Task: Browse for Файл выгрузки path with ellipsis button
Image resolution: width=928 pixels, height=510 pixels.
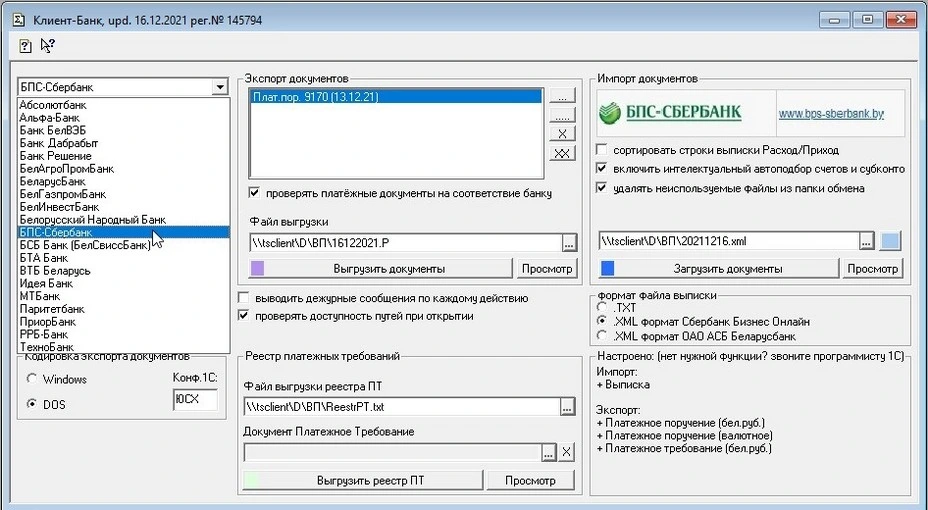Action: 568,242
